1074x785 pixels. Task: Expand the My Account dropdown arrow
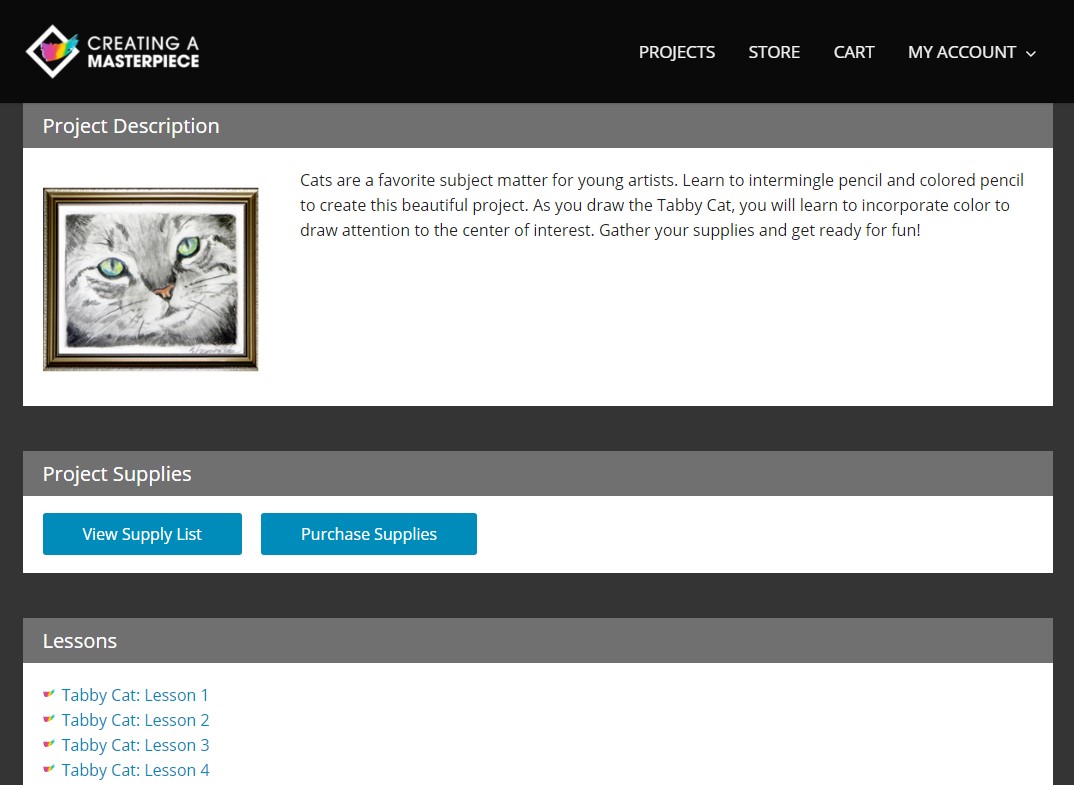pyautogui.click(x=1031, y=53)
